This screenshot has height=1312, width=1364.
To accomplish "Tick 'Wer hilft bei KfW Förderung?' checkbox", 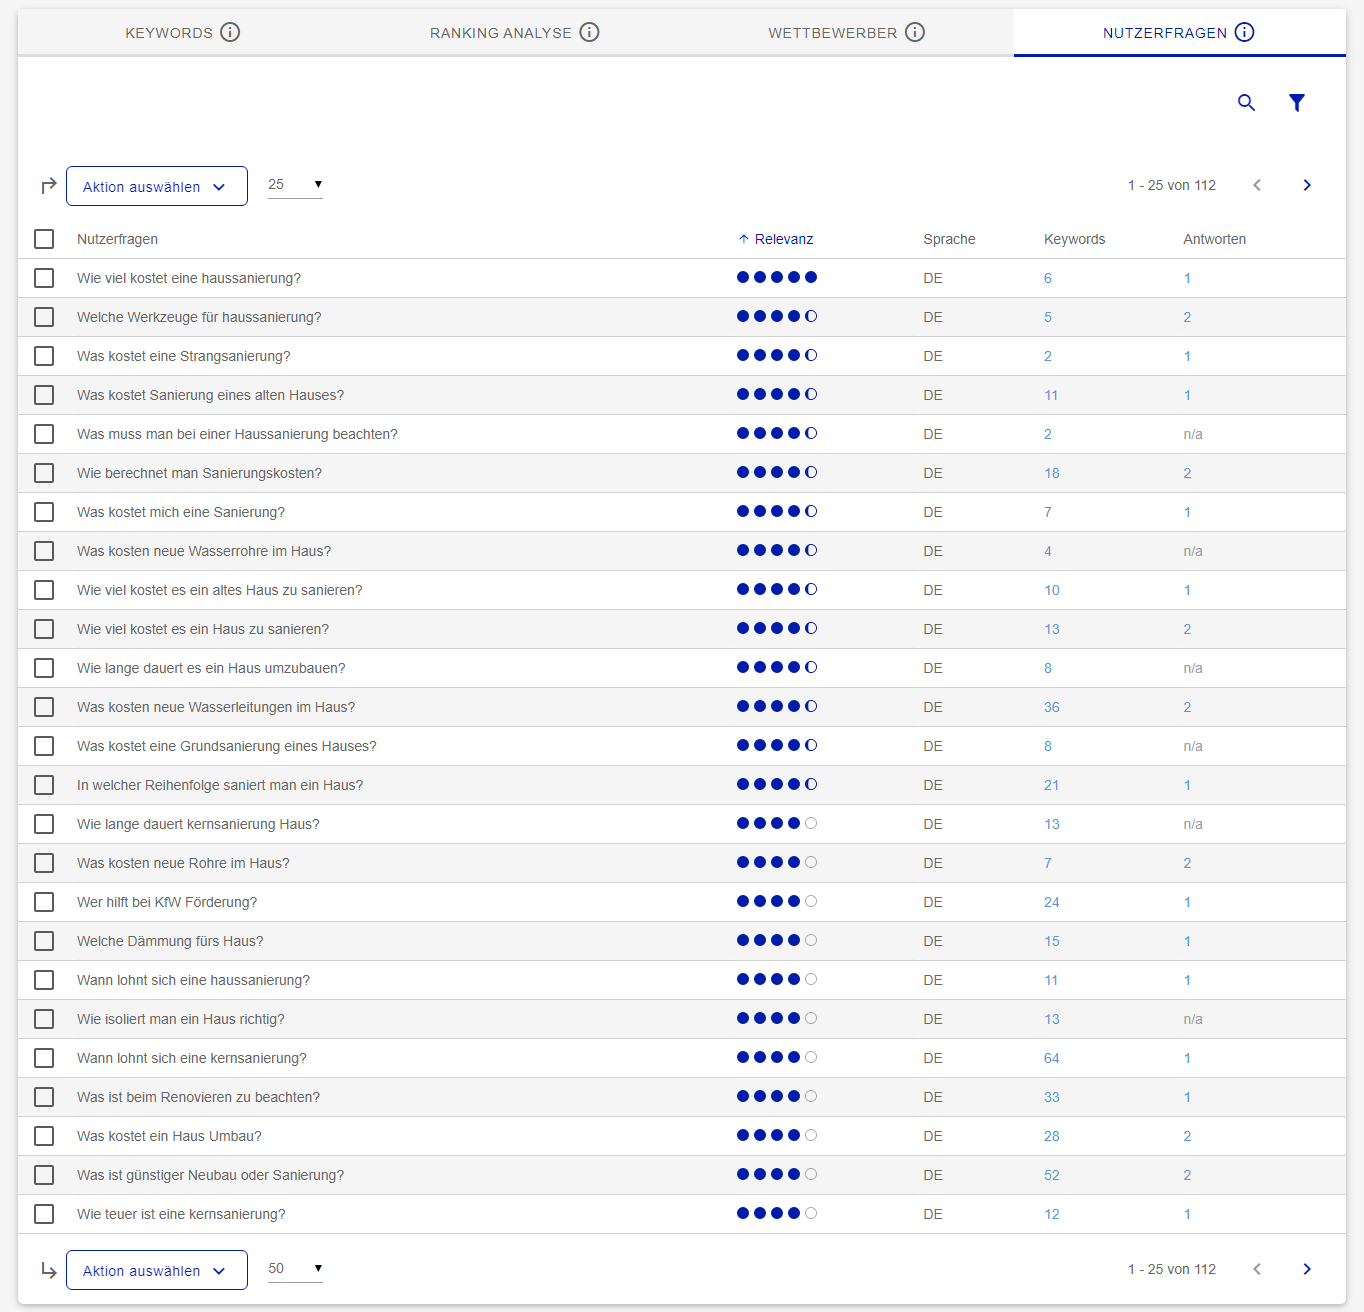I will (44, 902).
